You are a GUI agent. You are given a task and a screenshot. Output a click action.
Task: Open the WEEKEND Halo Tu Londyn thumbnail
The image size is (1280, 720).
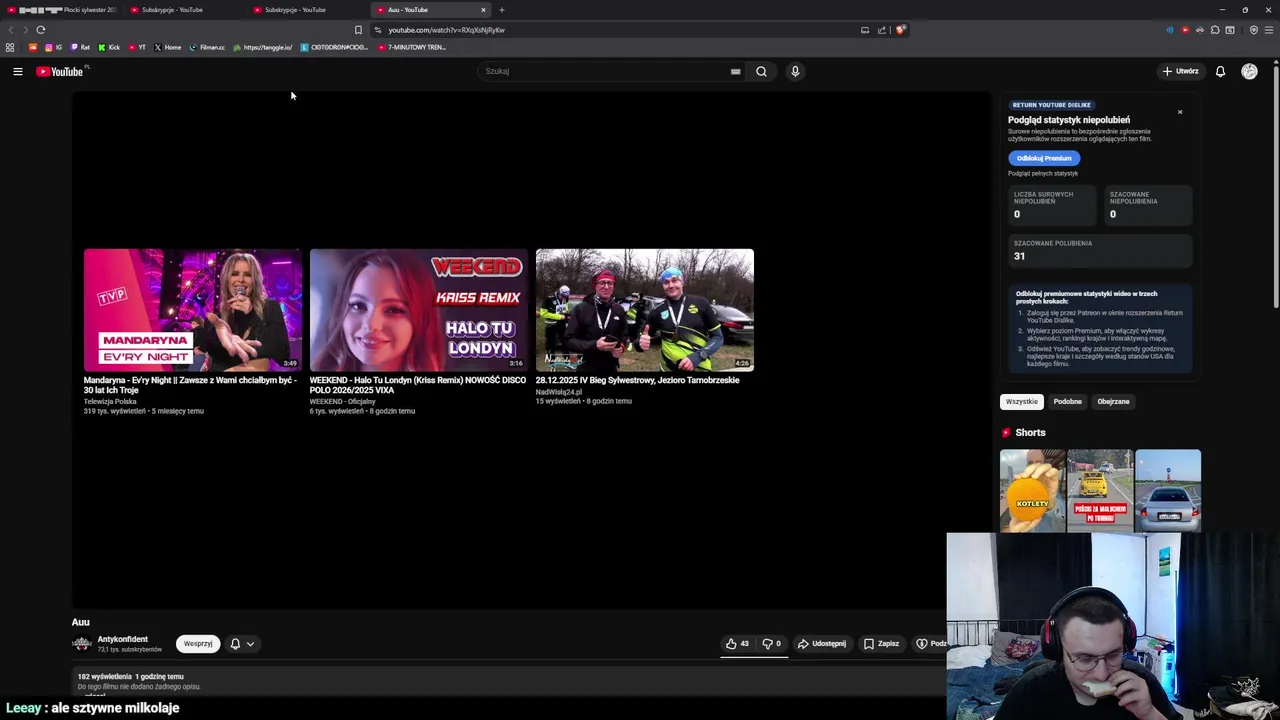coord(419,310)
